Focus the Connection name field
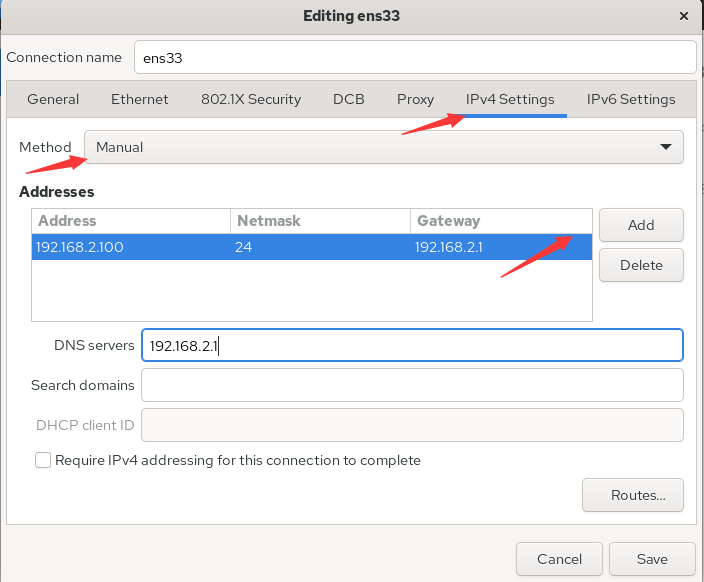Image resolution: width=704 pixels, height=582 pixels. (415, 57)
